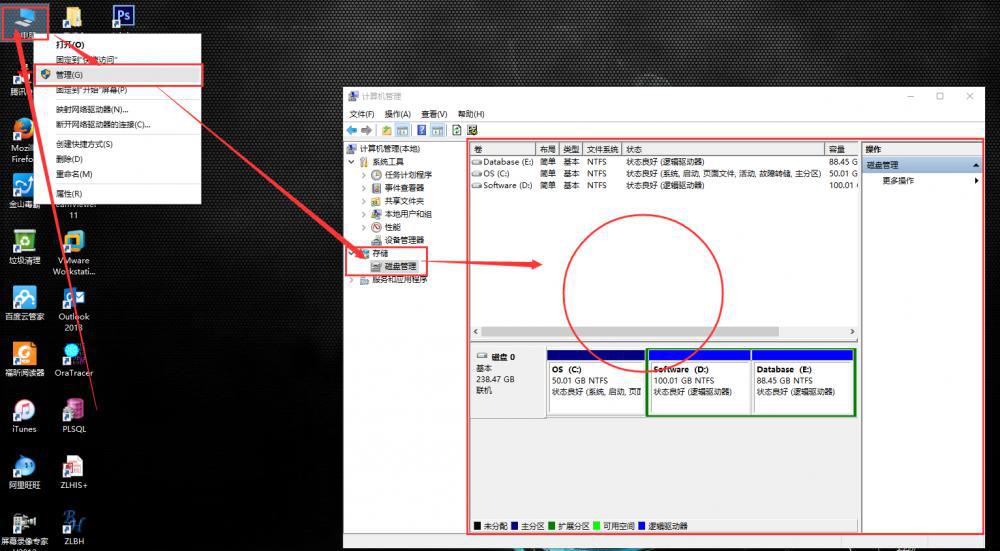This screenshot has width=1000, height=551.
Task: Choose 重命名(M) in the context menu
Action: (117, 174)
